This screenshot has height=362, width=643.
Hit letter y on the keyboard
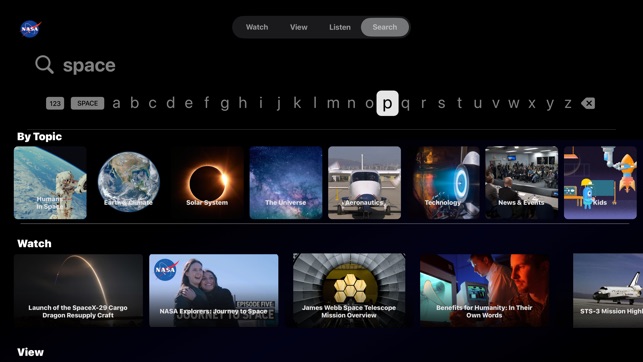[550, 104]
